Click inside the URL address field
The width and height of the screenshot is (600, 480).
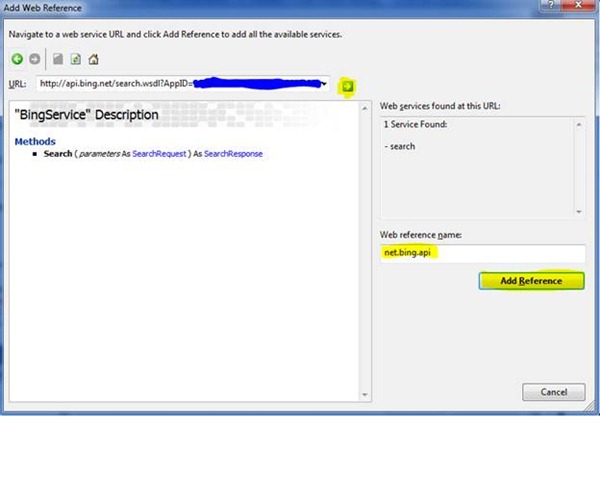(183, 83)
